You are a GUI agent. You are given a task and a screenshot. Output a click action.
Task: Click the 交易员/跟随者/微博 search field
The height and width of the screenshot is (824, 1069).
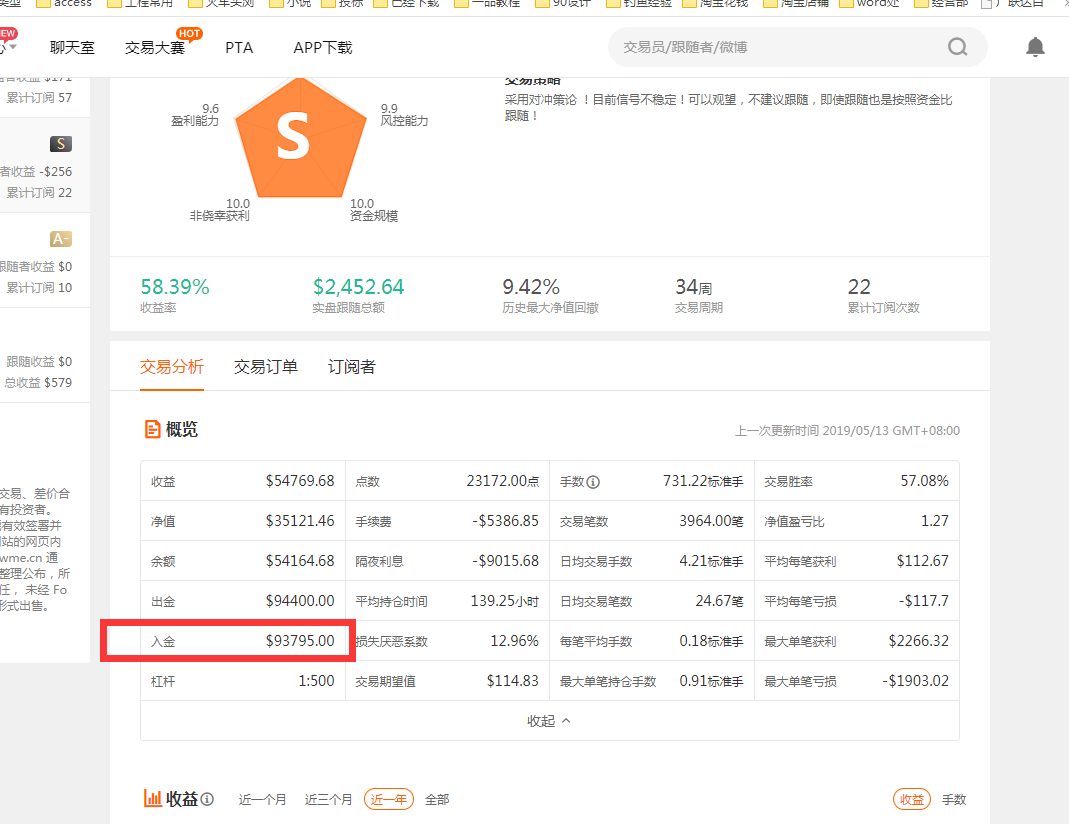click(775, 47)
